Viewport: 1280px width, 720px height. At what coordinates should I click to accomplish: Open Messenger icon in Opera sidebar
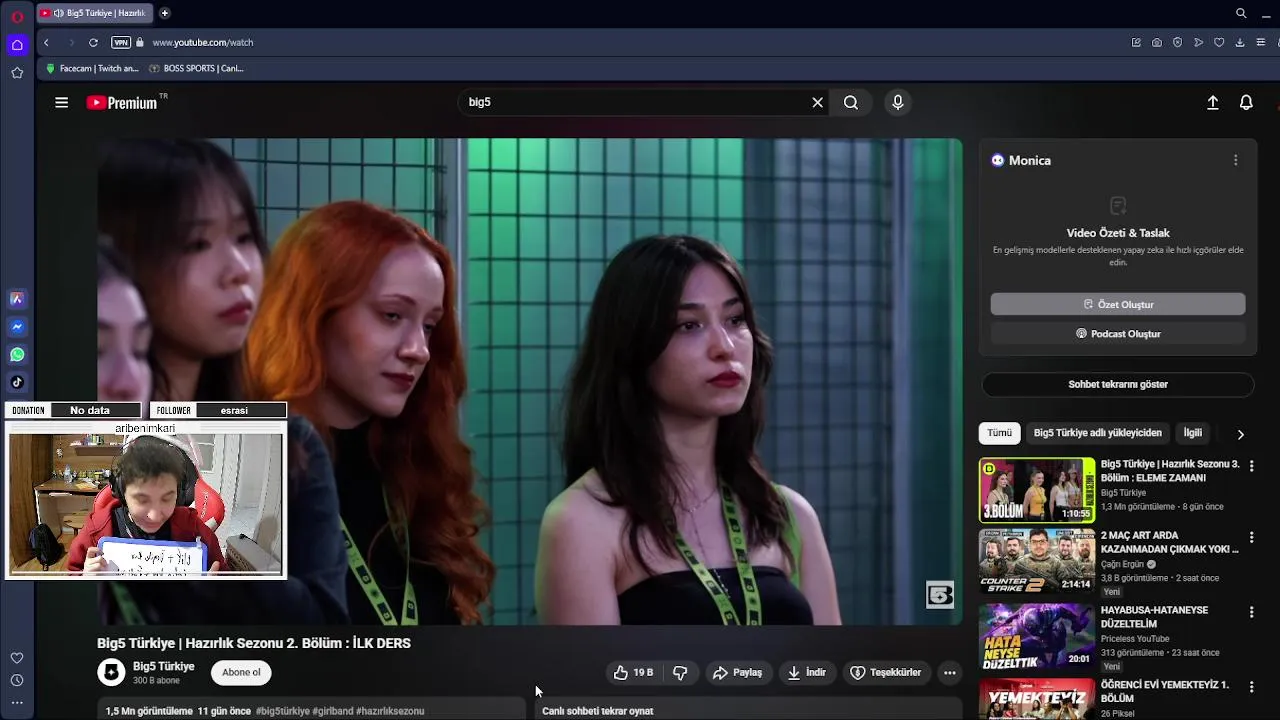(17, 327)
